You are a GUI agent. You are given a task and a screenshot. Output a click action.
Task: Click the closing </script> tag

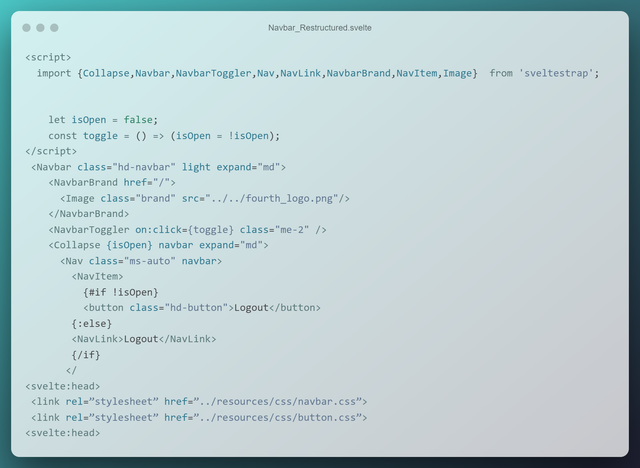pos(51,151)
